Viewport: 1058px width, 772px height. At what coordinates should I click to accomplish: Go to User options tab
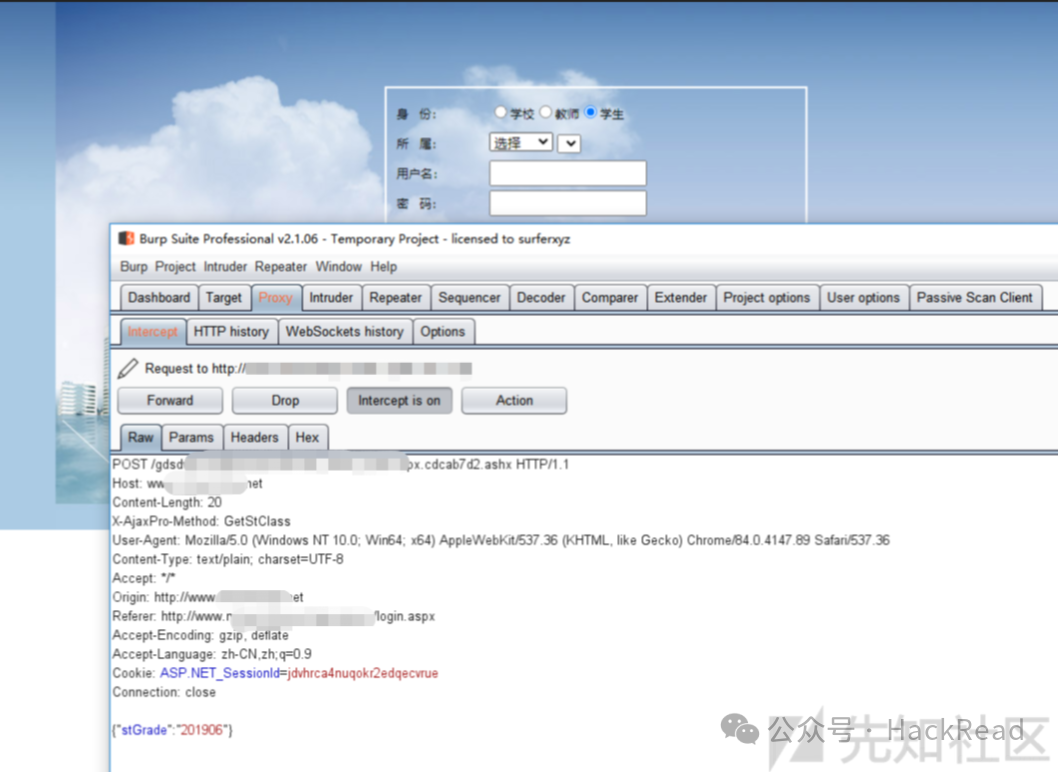[x=864, y=298]
